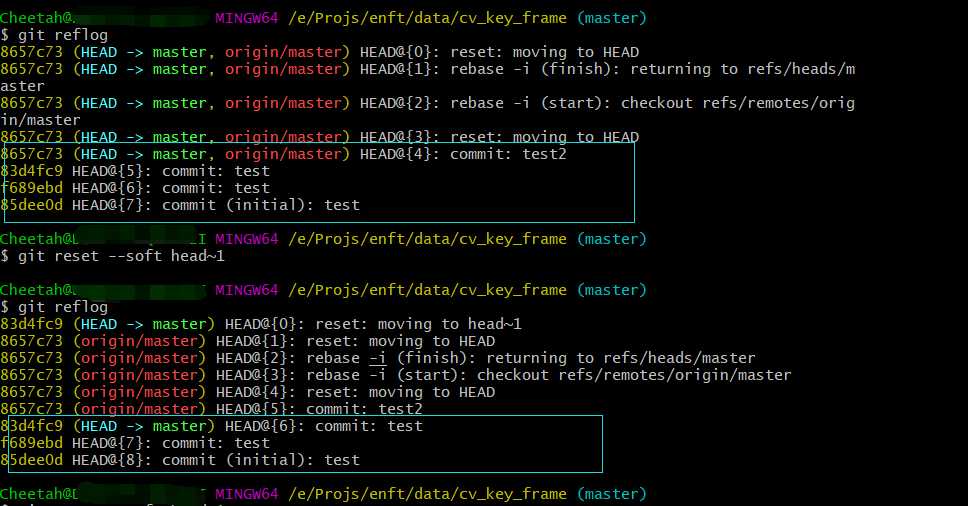Click the 'HEAD@{1}: reset: moving to HEAD' line with (origin/master)
The height and width of the screenshot is (506, 968).
click(x=248, y=341)
